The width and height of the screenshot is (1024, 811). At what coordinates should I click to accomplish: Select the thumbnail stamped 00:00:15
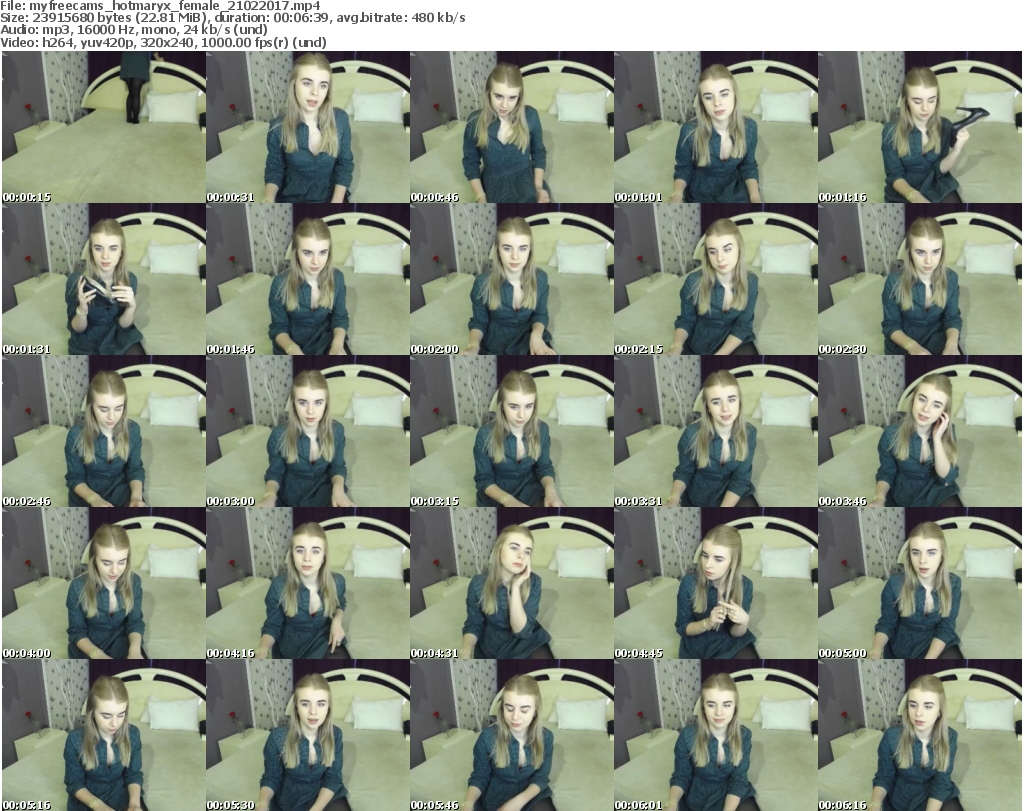pyautogui.click(x=104, y=127)
